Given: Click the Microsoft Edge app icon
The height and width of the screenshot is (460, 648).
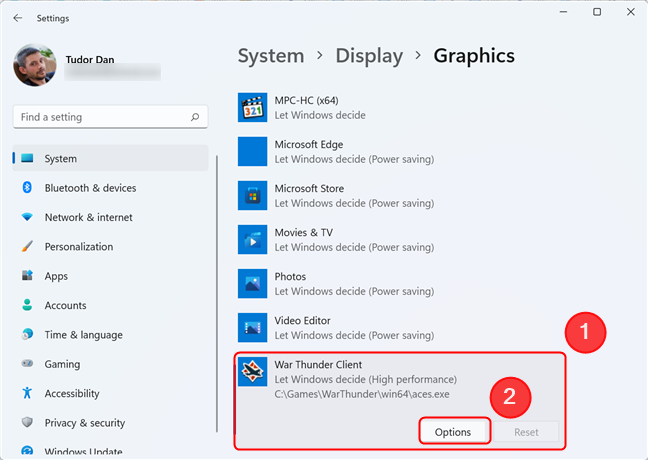Looking at the screenshot, I should [x=253, y=152].
